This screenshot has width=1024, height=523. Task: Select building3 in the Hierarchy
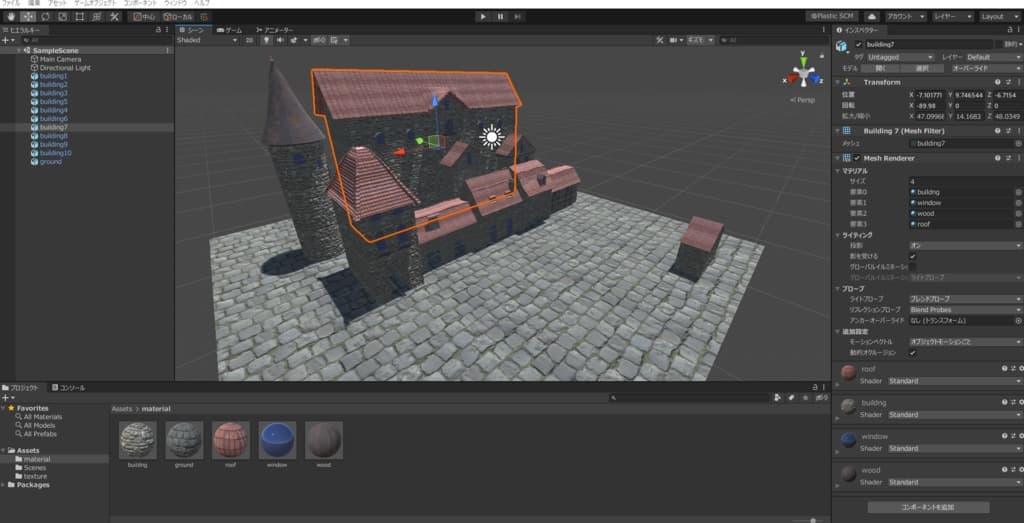tap(53, 93)
